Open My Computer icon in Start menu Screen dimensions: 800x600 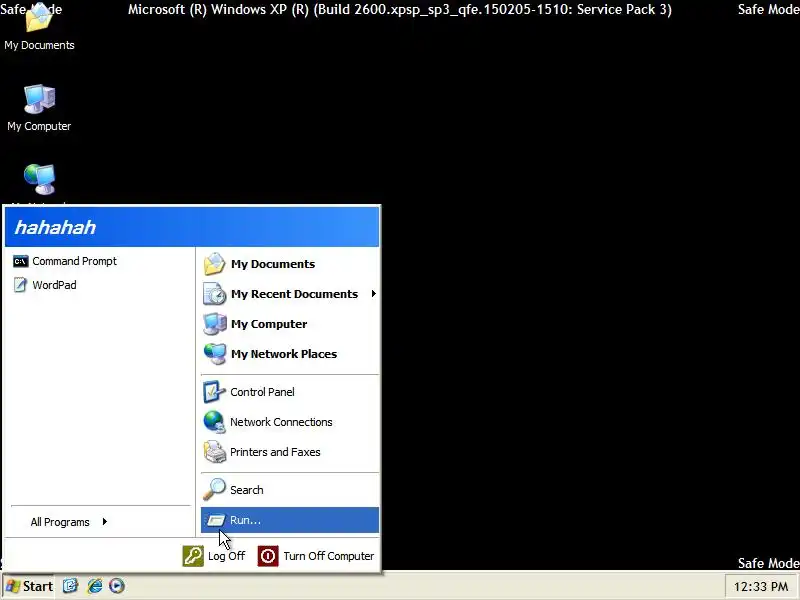point(214,324)
